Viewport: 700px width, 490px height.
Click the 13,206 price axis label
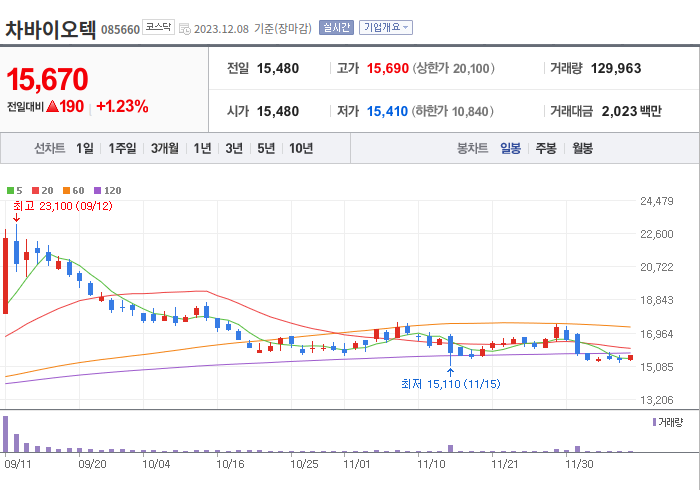click(656, 400)
